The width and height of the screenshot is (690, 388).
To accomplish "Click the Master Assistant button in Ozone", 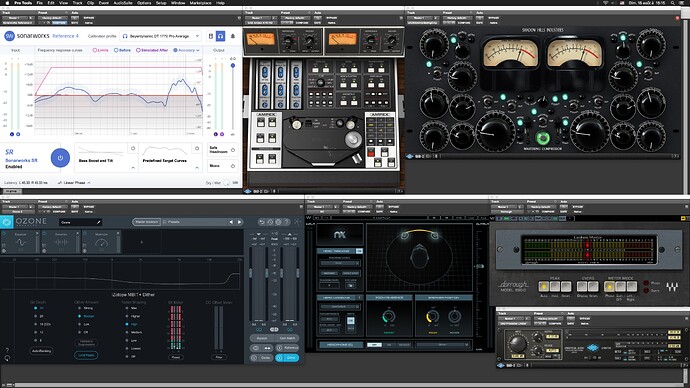I will point(147,222).
